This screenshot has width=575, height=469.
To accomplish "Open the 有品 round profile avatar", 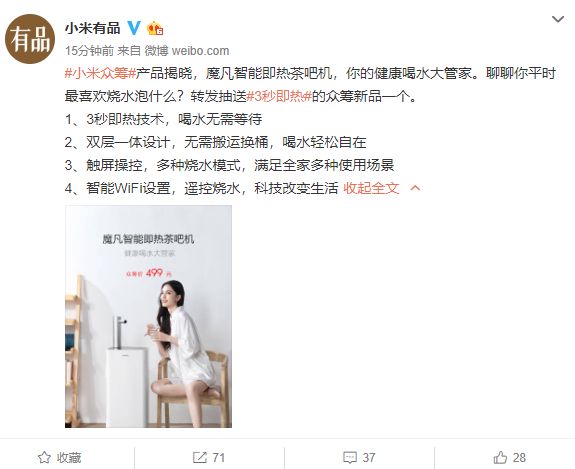I will pyautogui.click(x=30, y=39).
